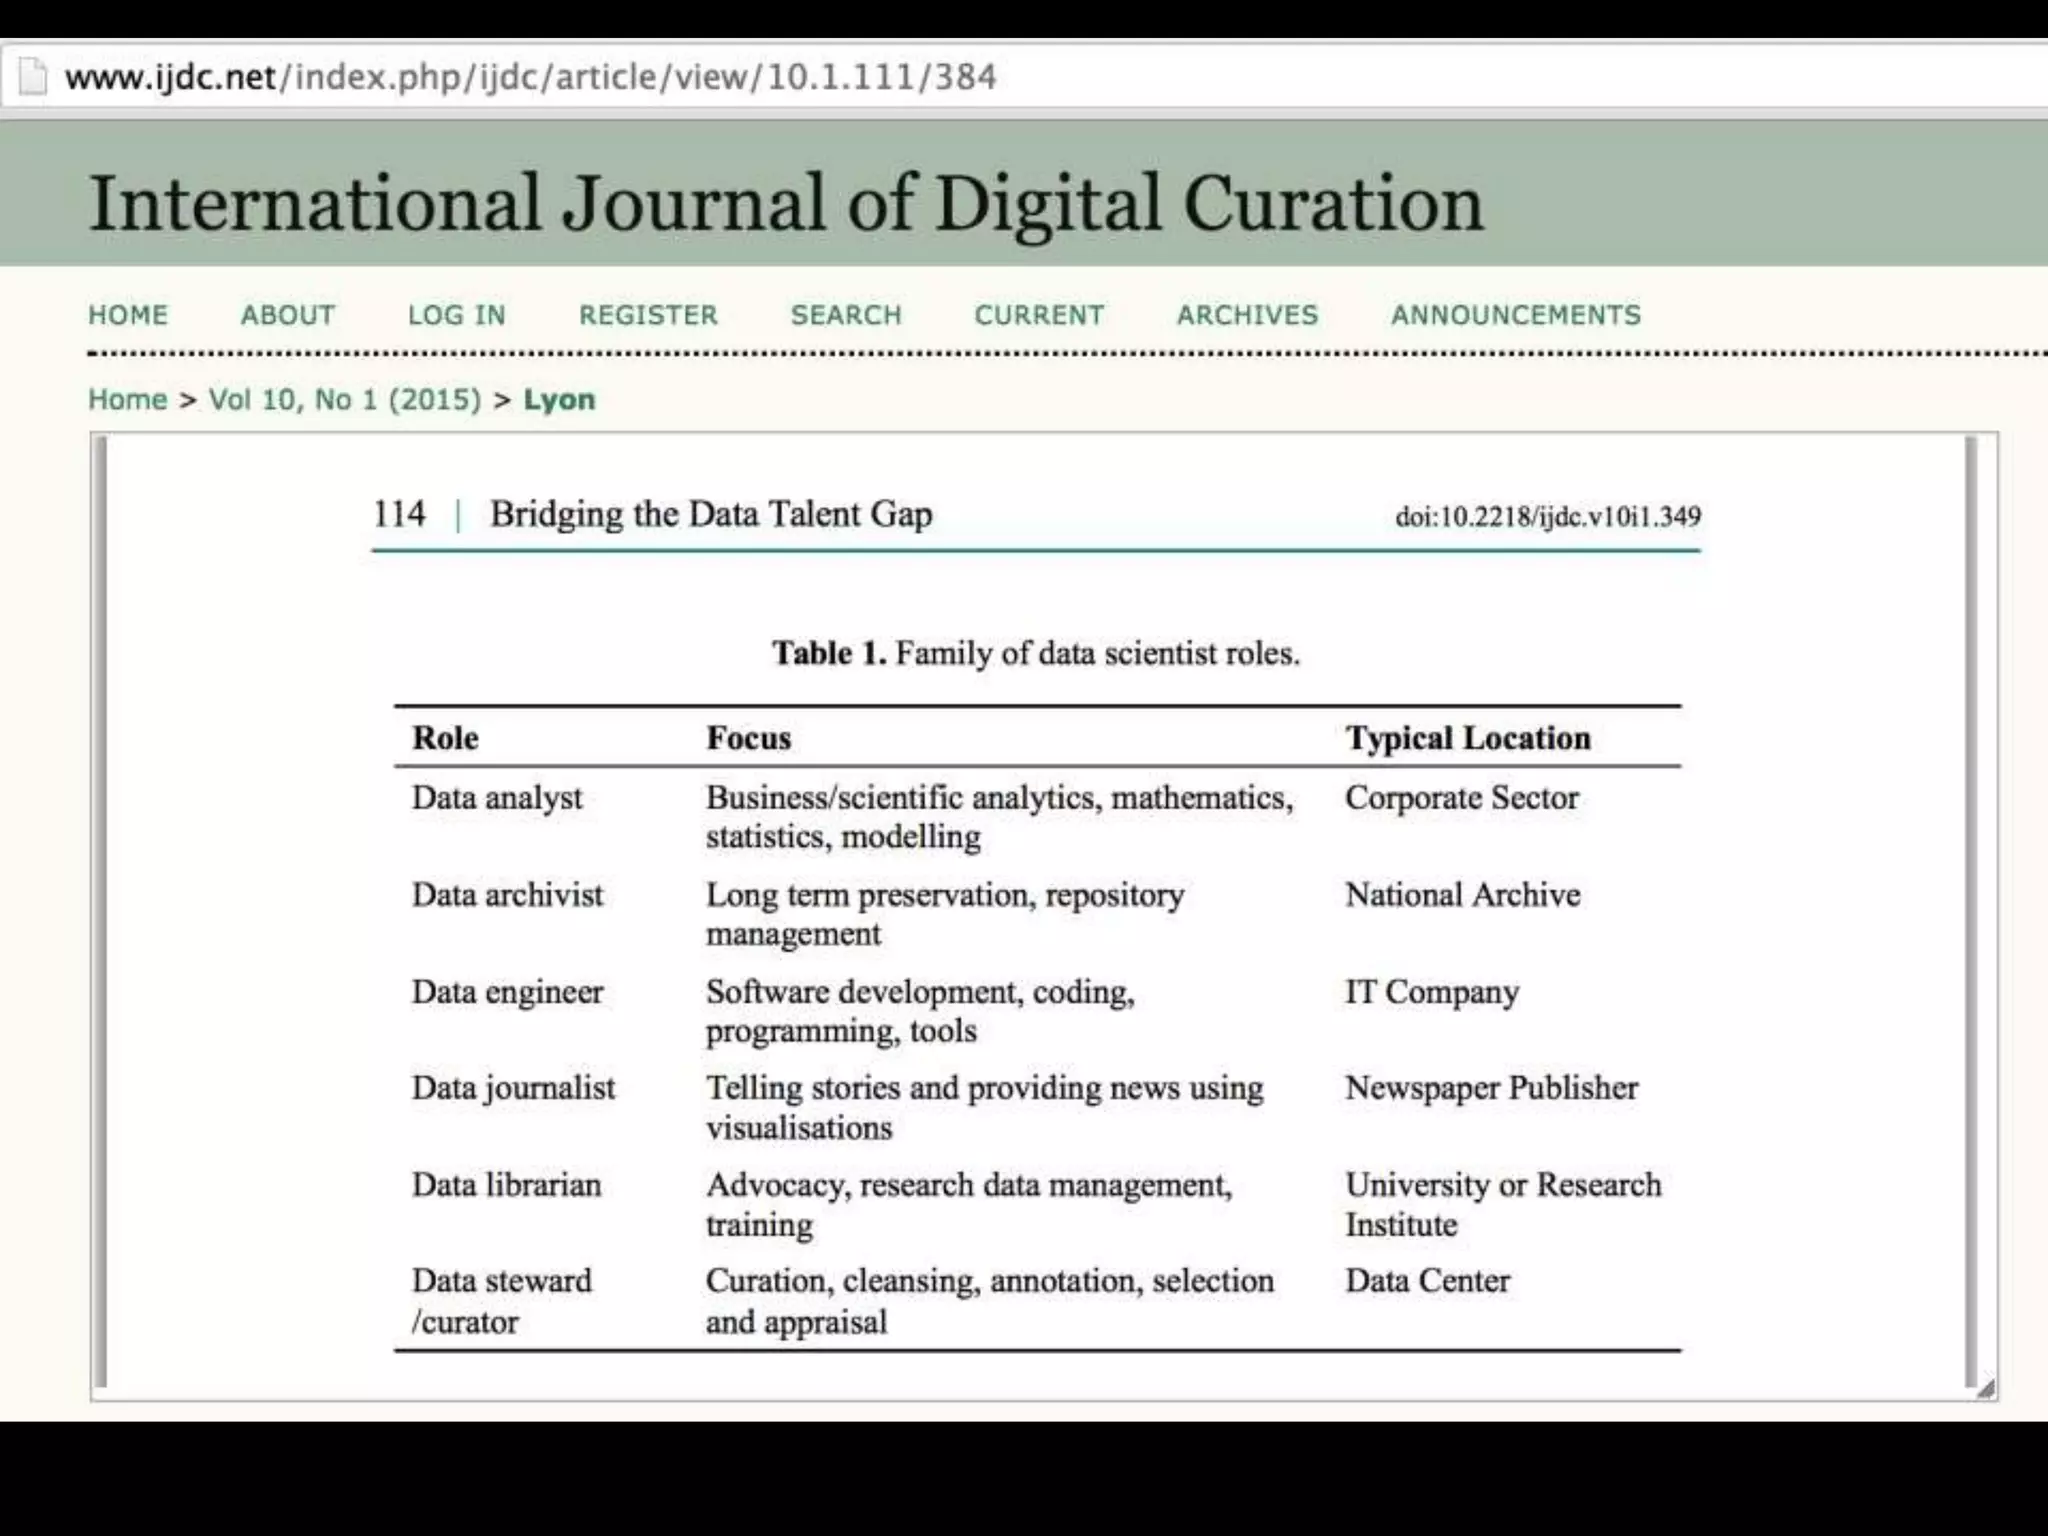Image resolution: width=2048 pixels, height=1536 pixels.
Task: Click the International Journal of Digital Curation title
Action: [786, 203]
